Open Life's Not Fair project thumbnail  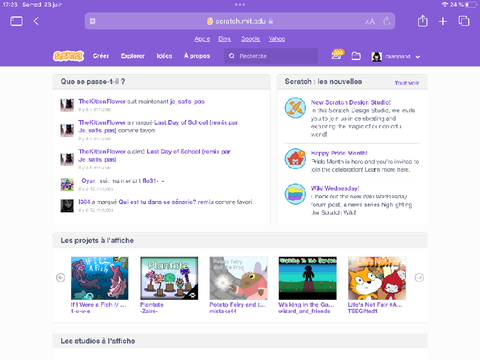click(377, 278)
